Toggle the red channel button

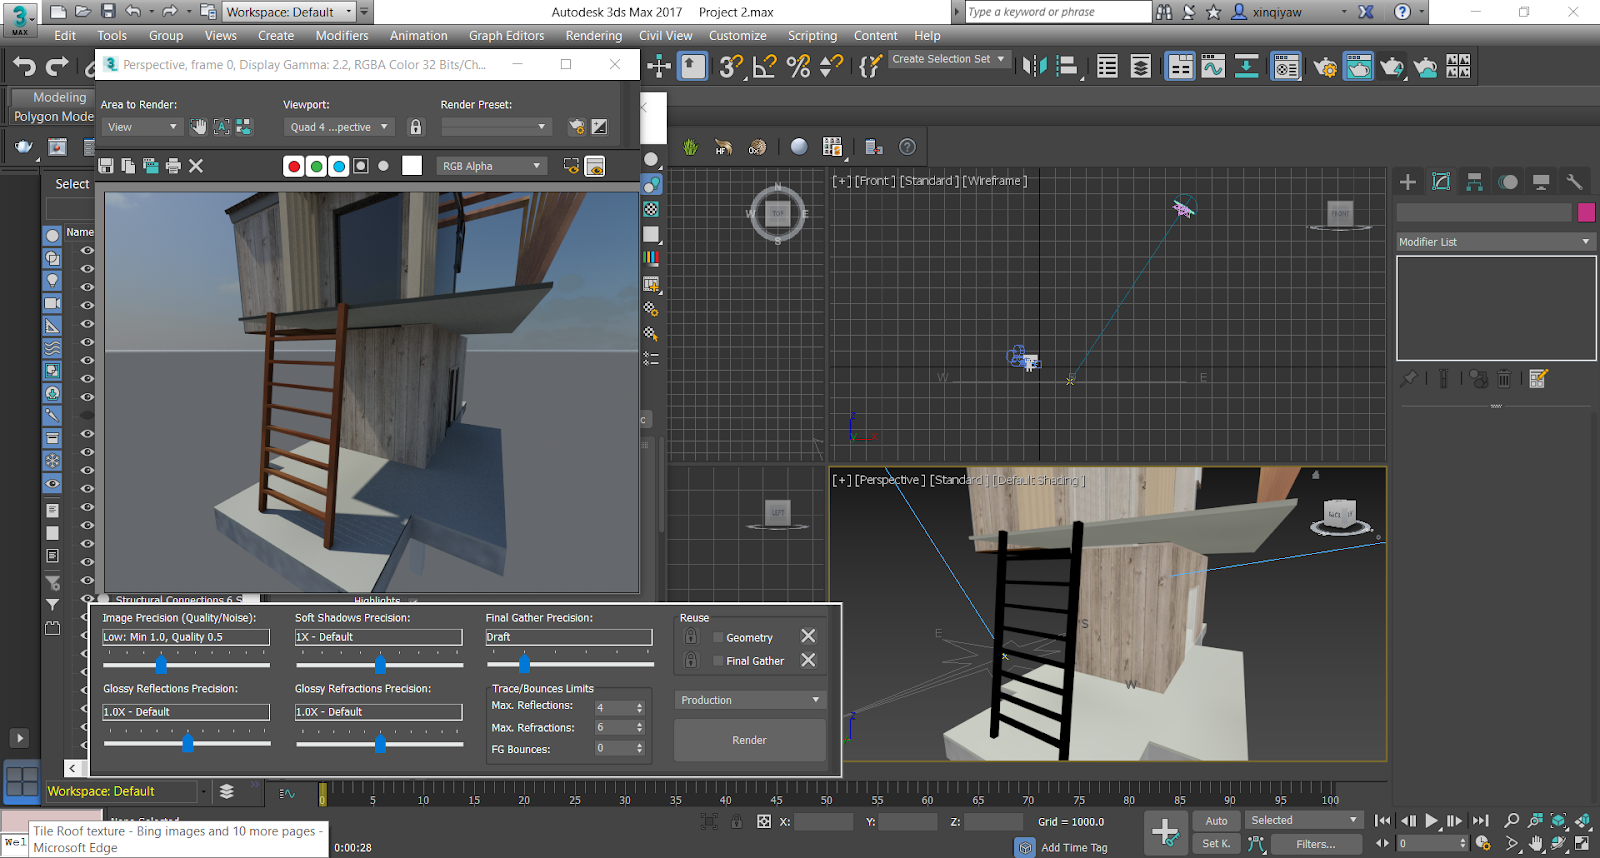click(293, 166)
